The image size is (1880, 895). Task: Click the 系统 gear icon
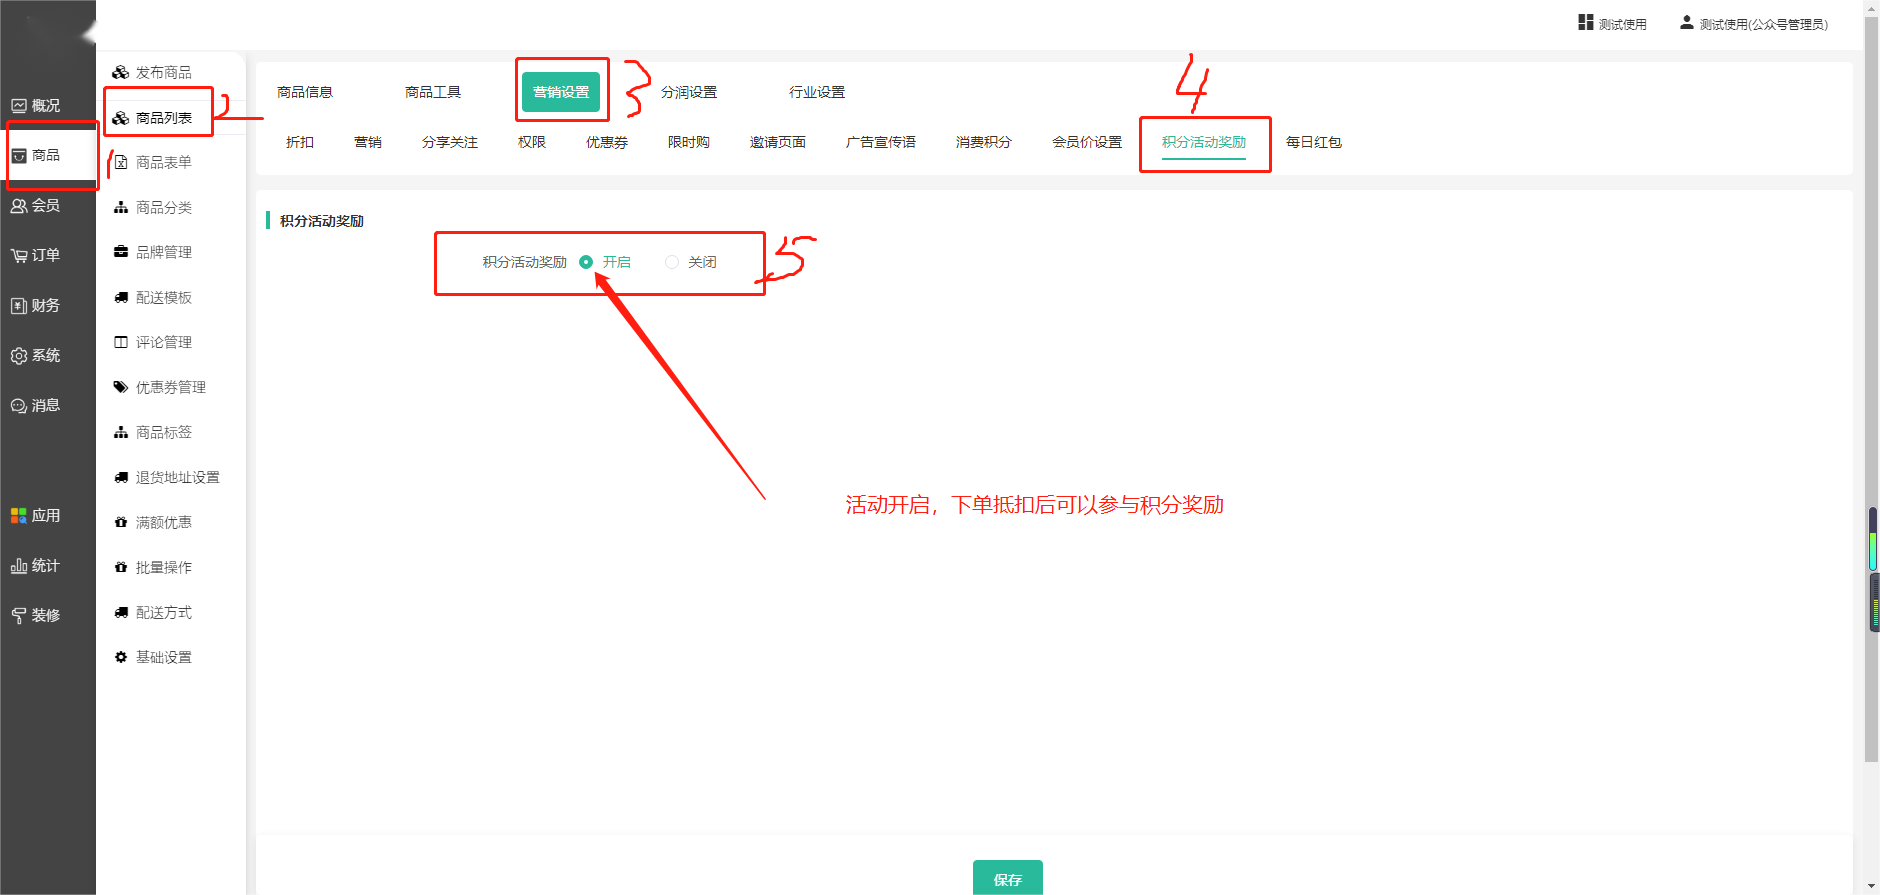[19, 356]
